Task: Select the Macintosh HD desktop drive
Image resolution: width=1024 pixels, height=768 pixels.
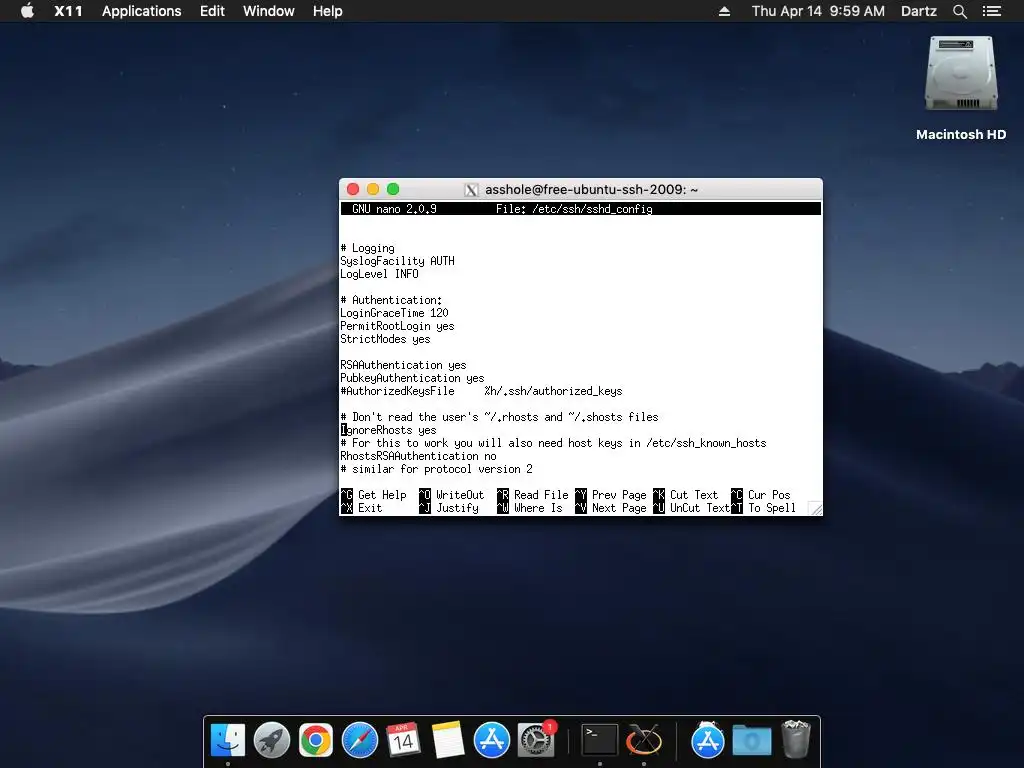Action: tap(961, 88)
